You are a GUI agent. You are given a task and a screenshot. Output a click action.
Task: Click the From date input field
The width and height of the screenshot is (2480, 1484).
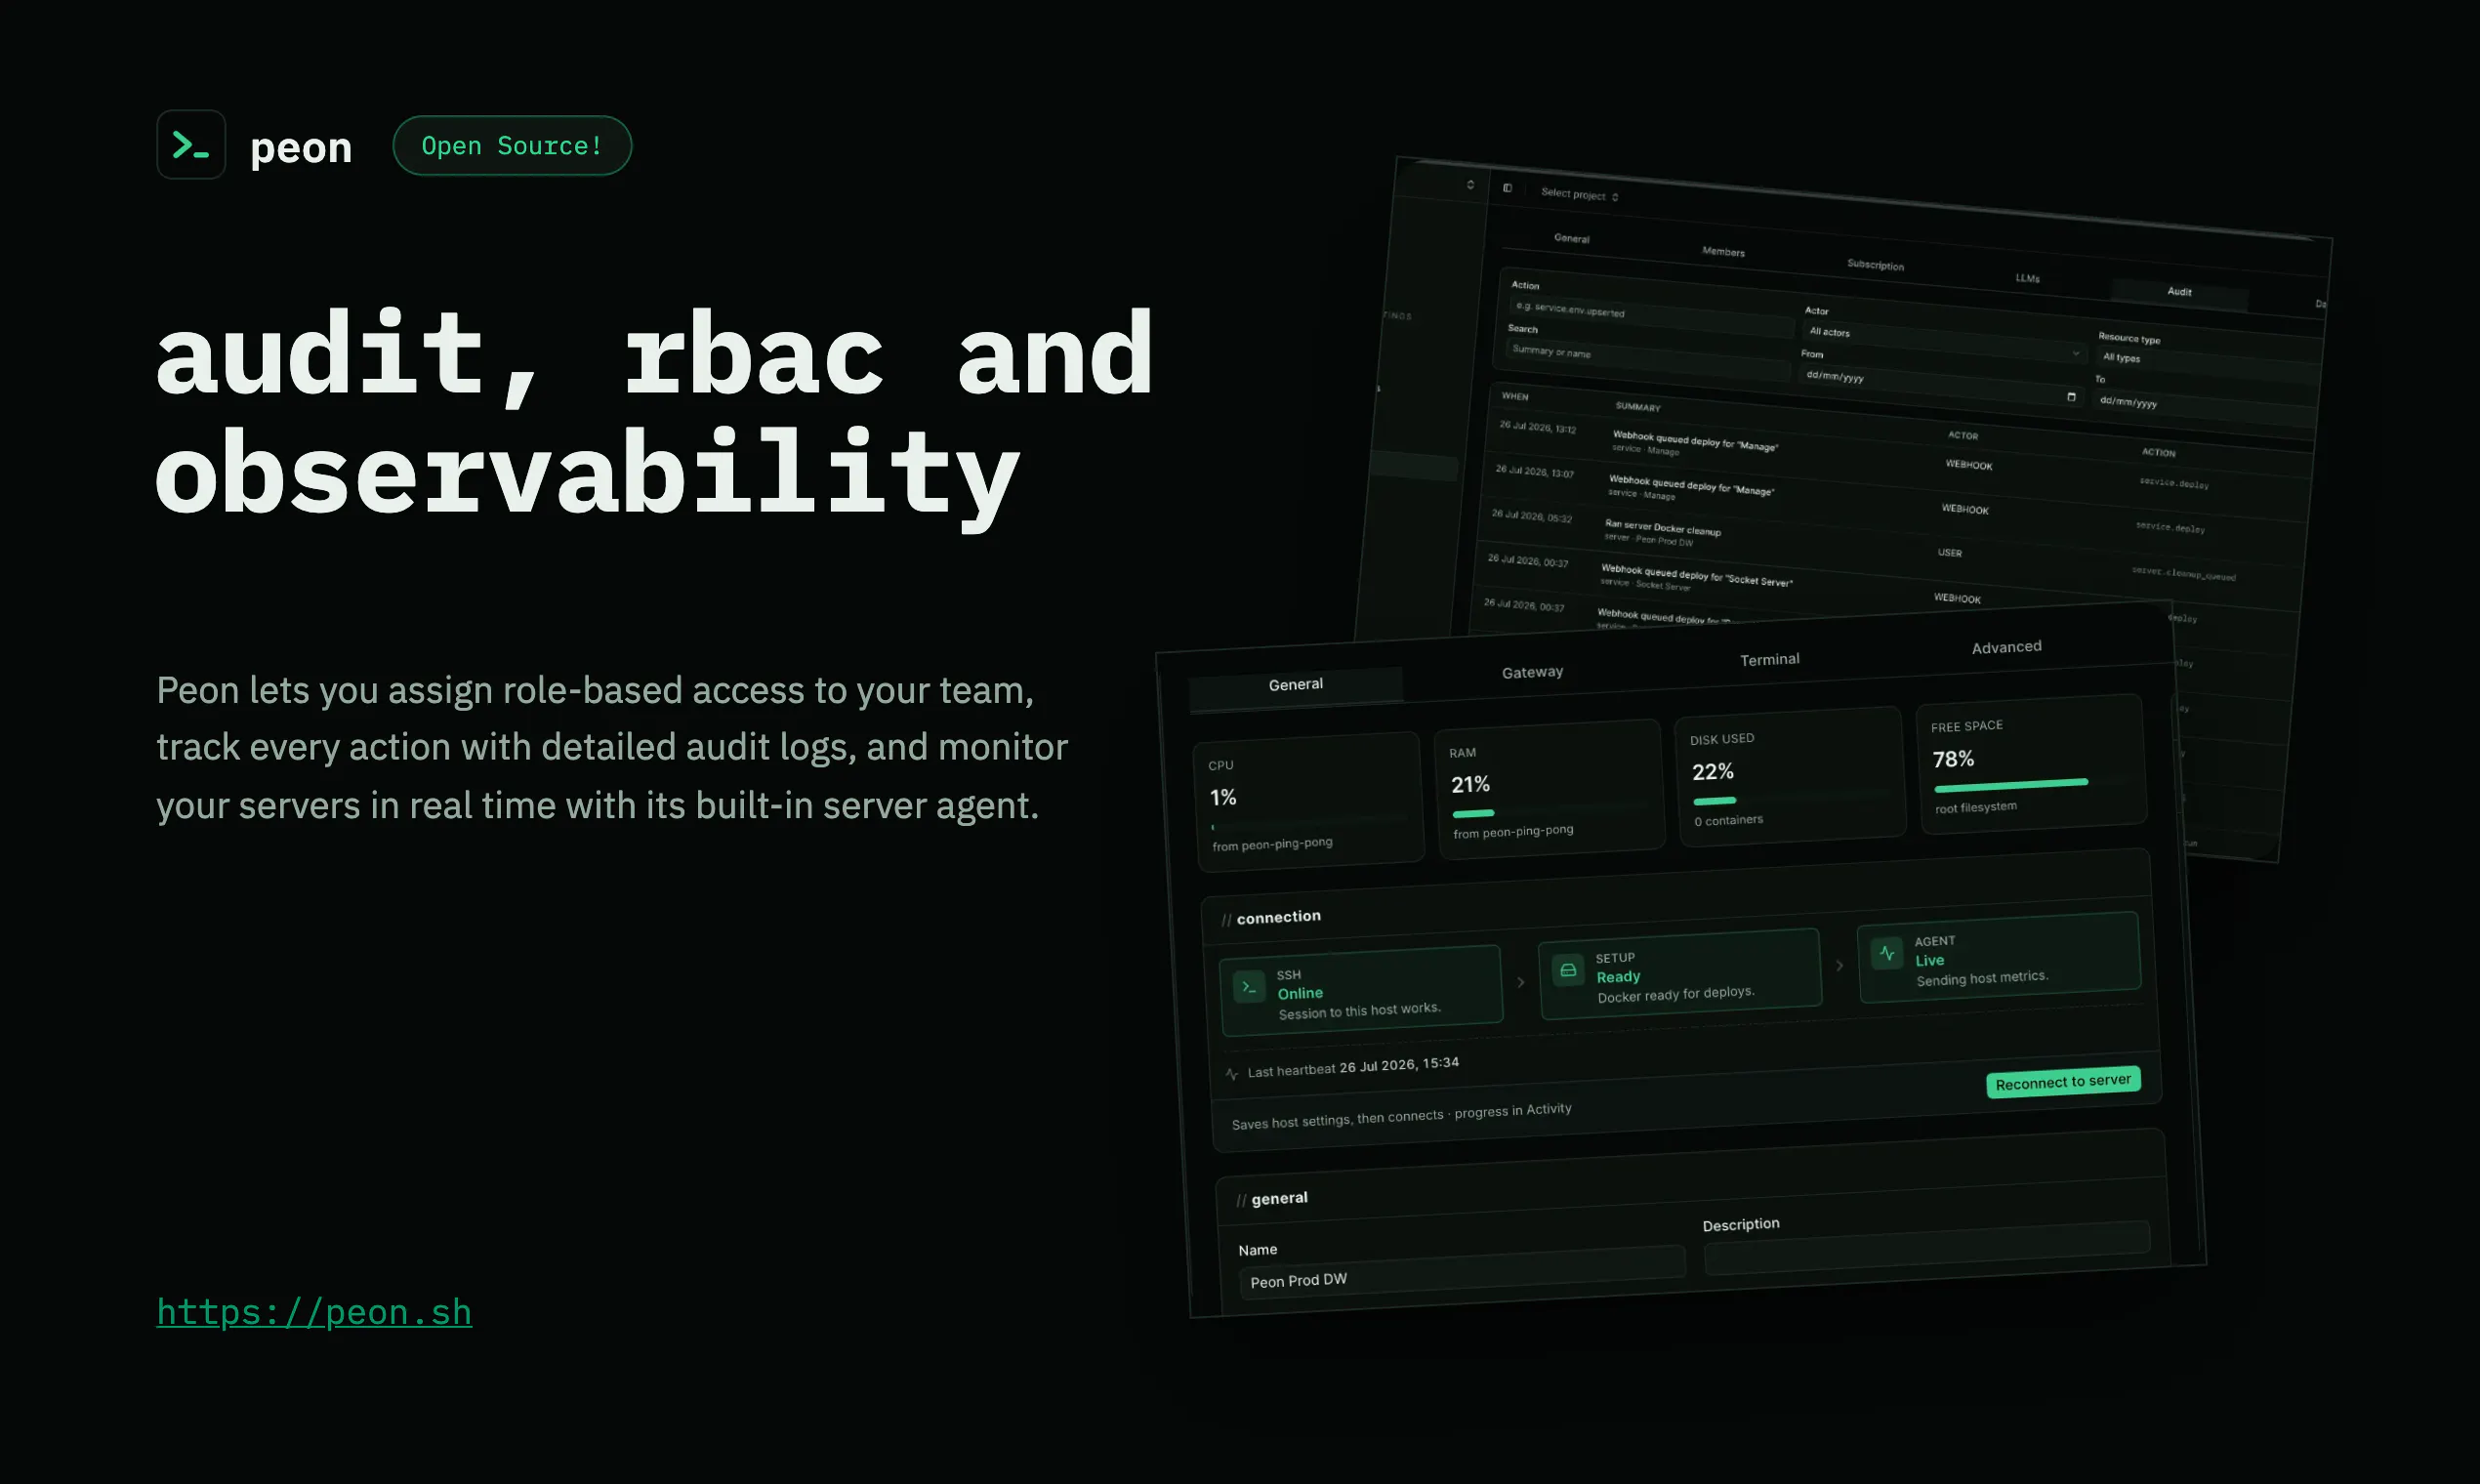(1940, 386)
